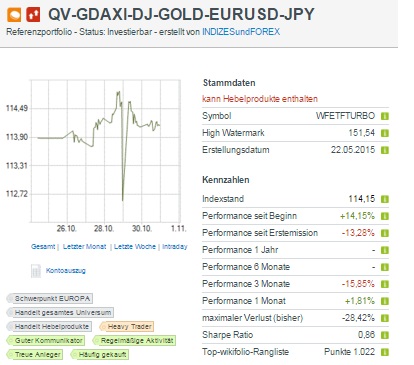Open info icon beside Indexstand row
This screenshot has height=365, width=414.
tap(385, 199)
